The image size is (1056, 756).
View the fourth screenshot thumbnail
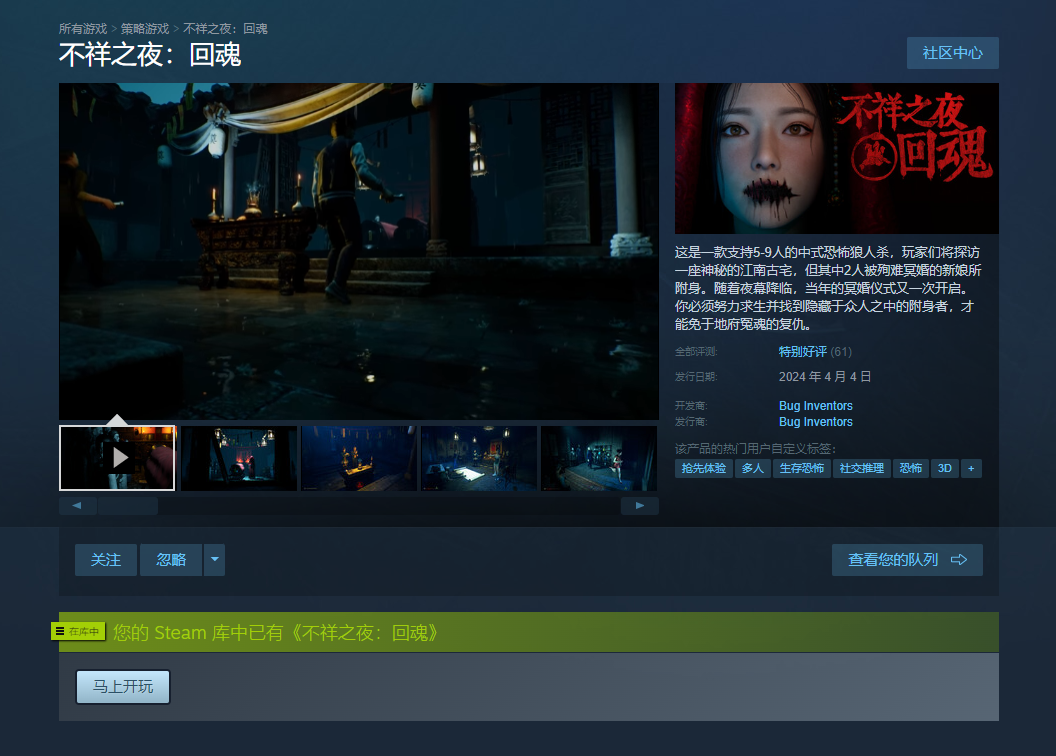(479, 458)
